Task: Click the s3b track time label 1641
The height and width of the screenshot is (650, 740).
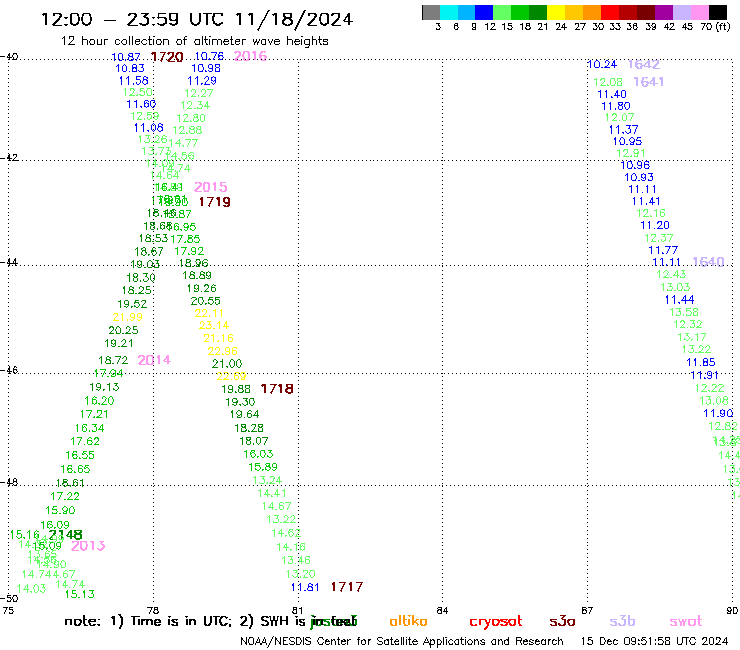Action: [648, 82]
